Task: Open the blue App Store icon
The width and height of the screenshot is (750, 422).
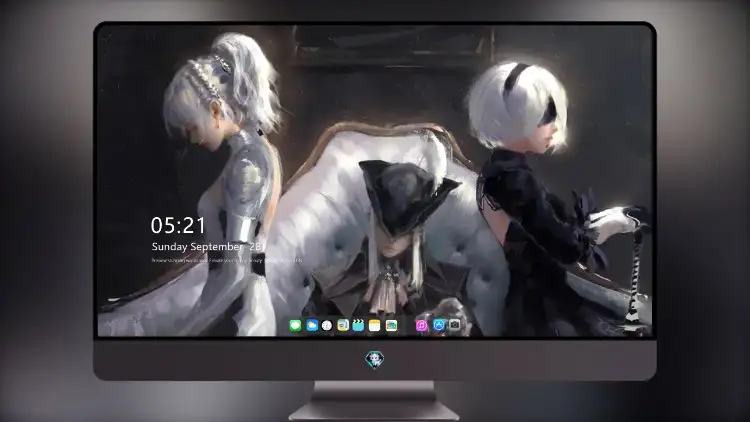Action: pyautogui.click(x=439, y=326)
